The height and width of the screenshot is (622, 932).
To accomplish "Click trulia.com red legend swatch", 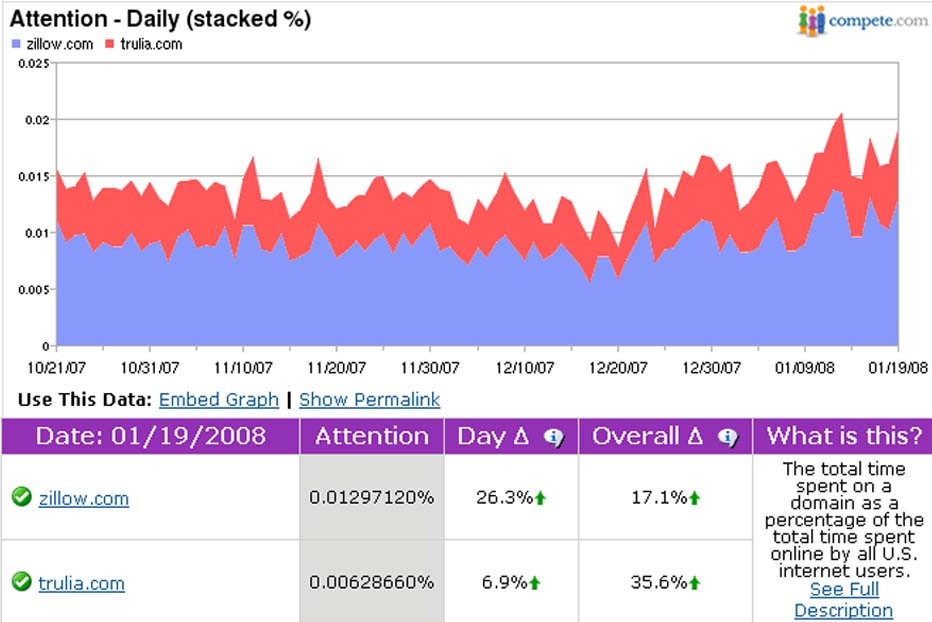I will tap(109, 44).
